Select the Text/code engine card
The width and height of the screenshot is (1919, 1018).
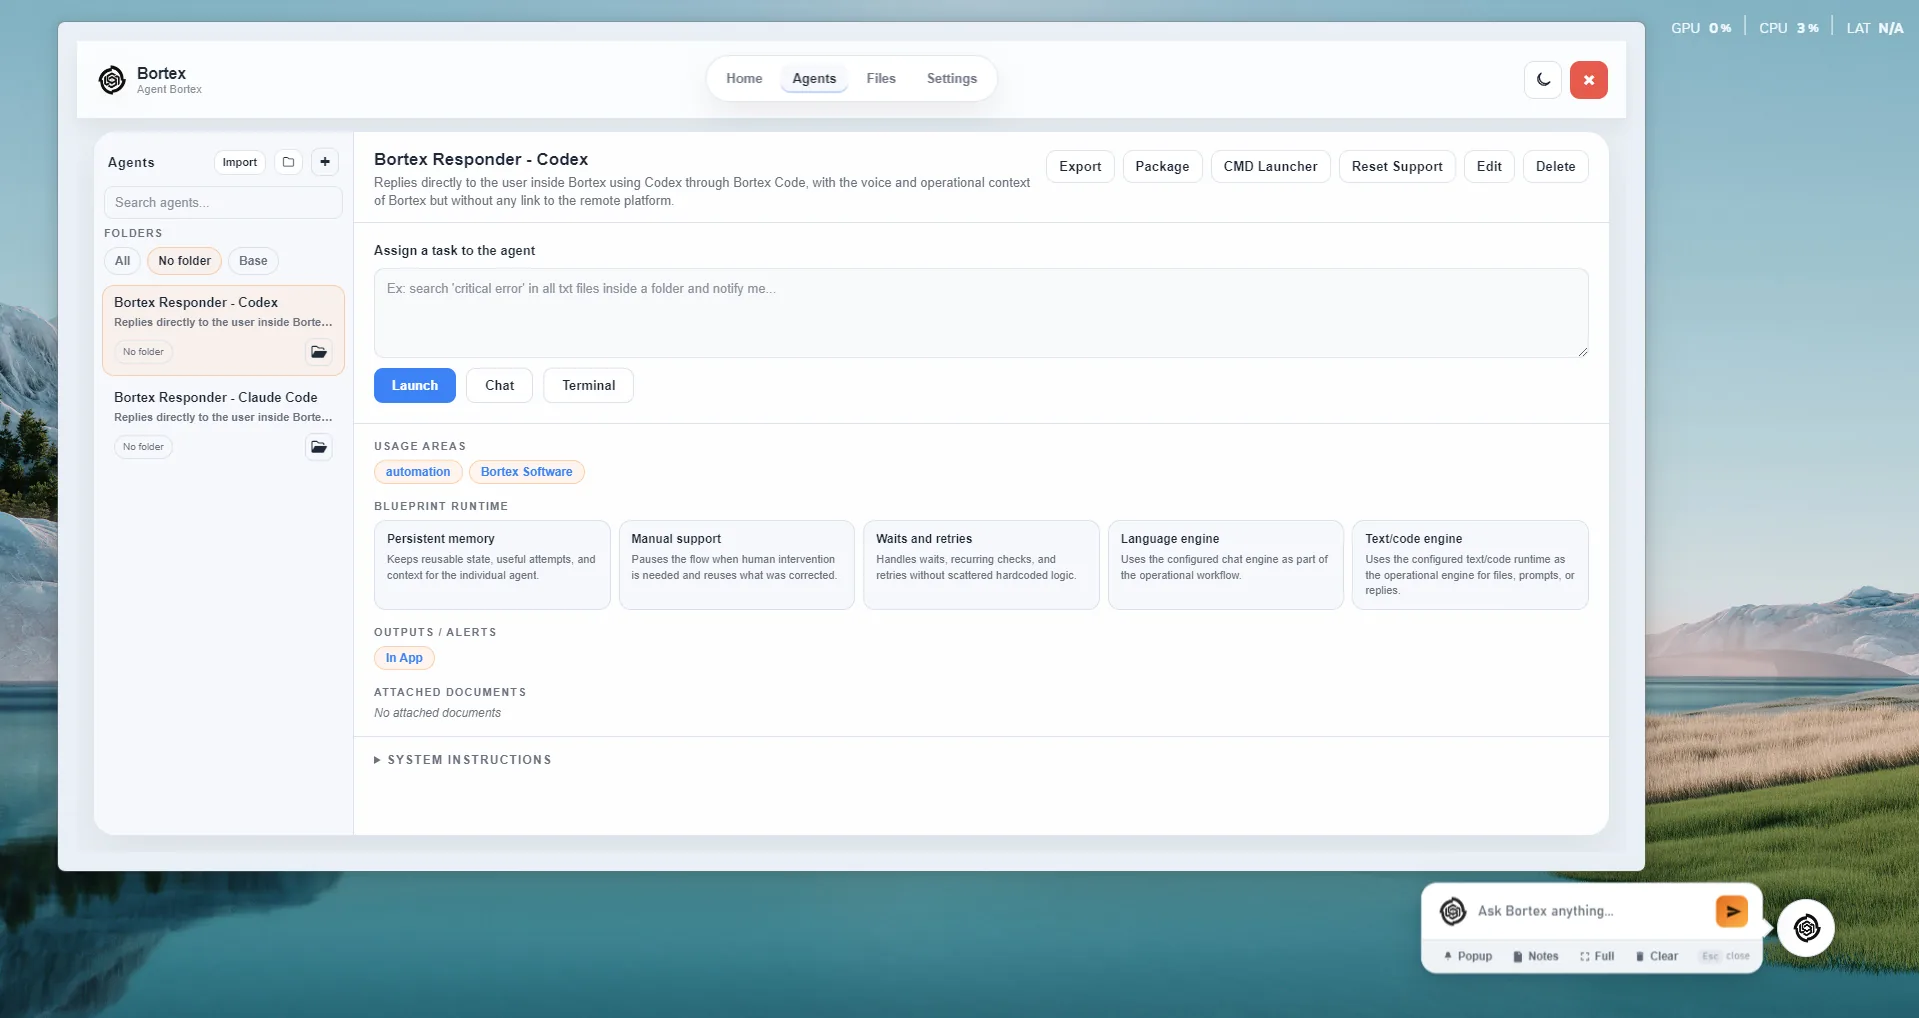[1470, 565]
